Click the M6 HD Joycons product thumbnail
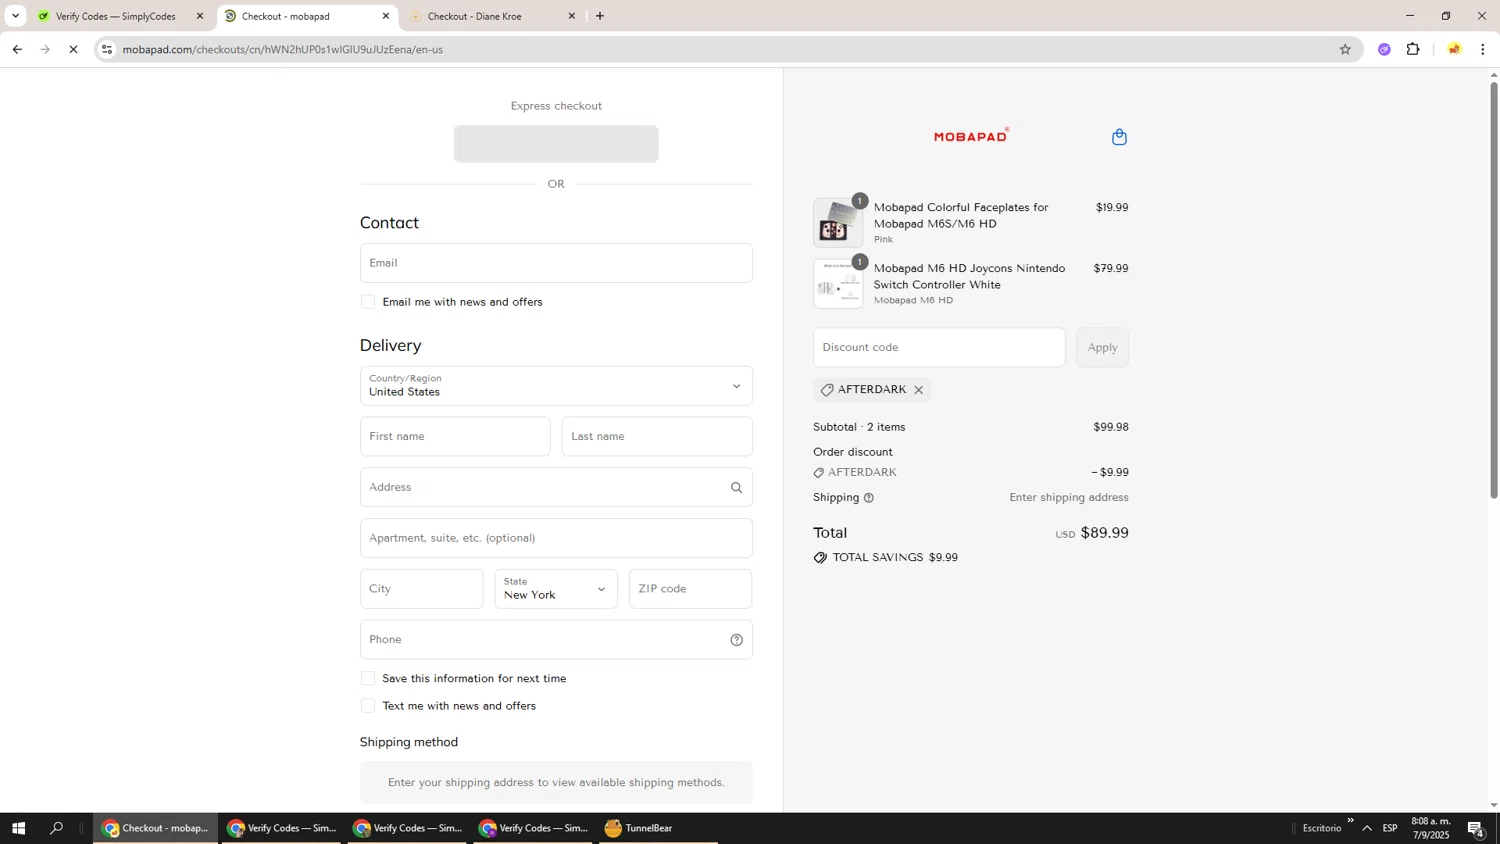This screenshot has width=1500, height=844. point(838,284)
